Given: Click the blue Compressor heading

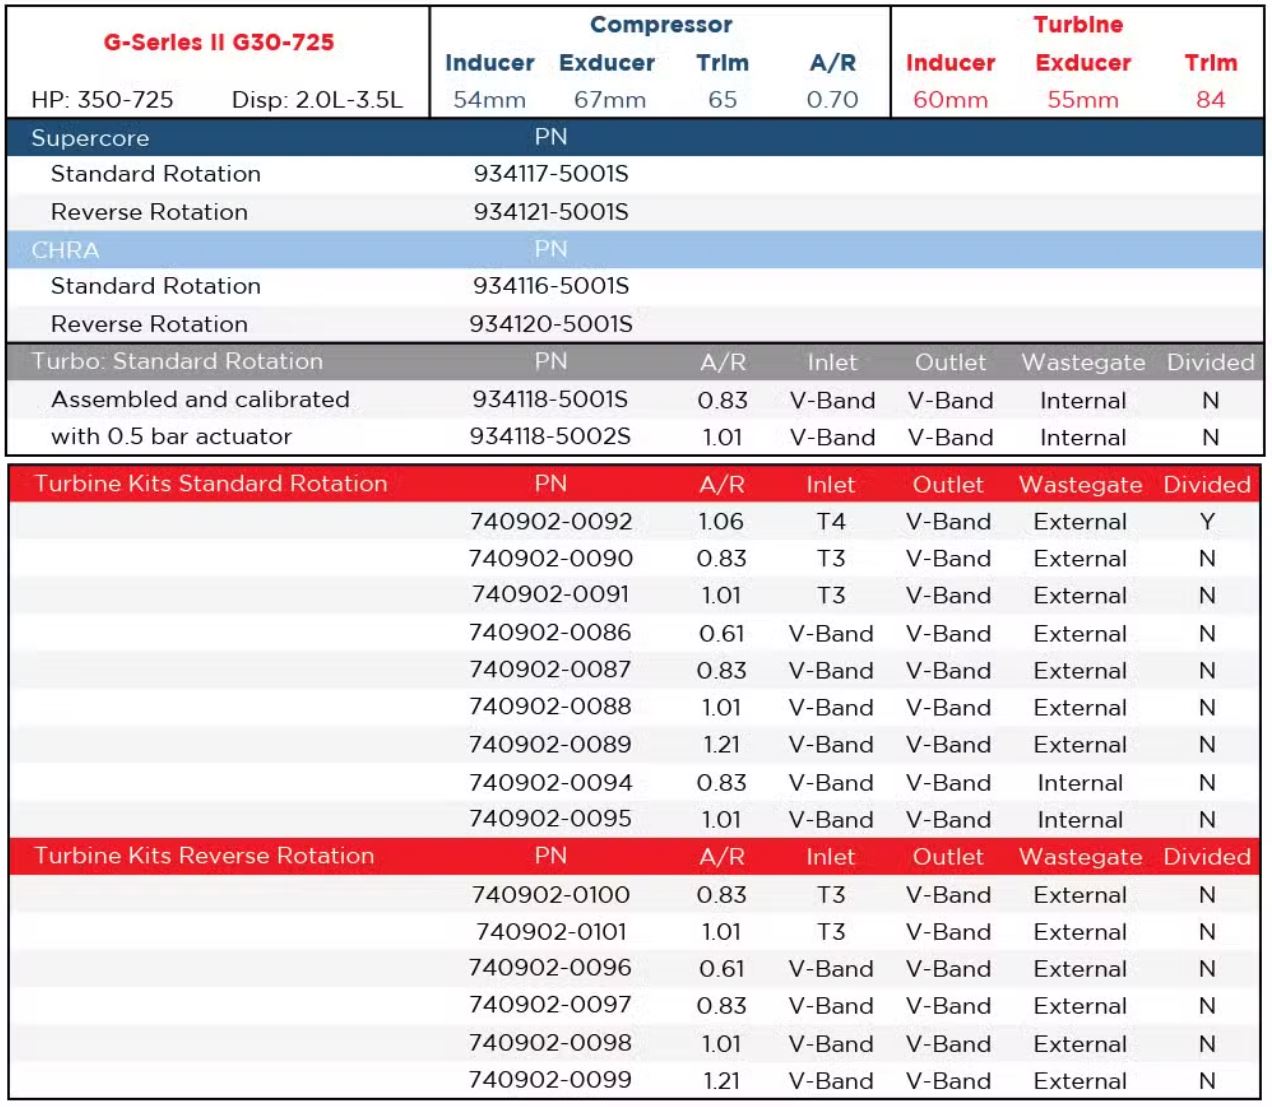Looking at the screenshot, I should coord(661,25).
